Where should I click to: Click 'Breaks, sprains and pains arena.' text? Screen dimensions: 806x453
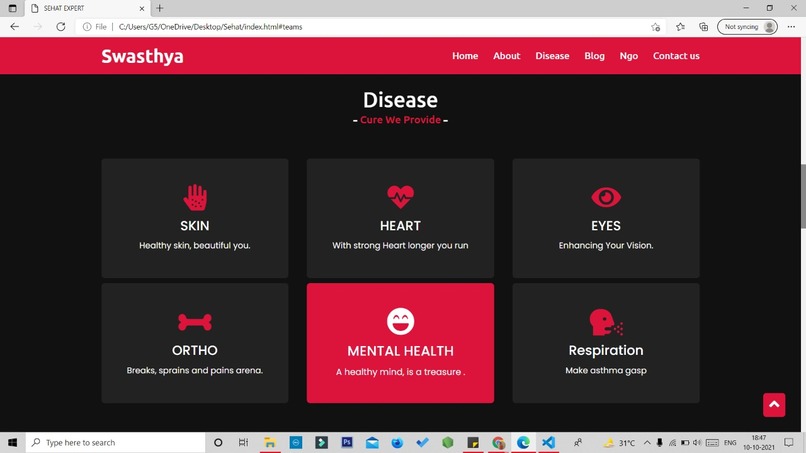pos(194,370)
